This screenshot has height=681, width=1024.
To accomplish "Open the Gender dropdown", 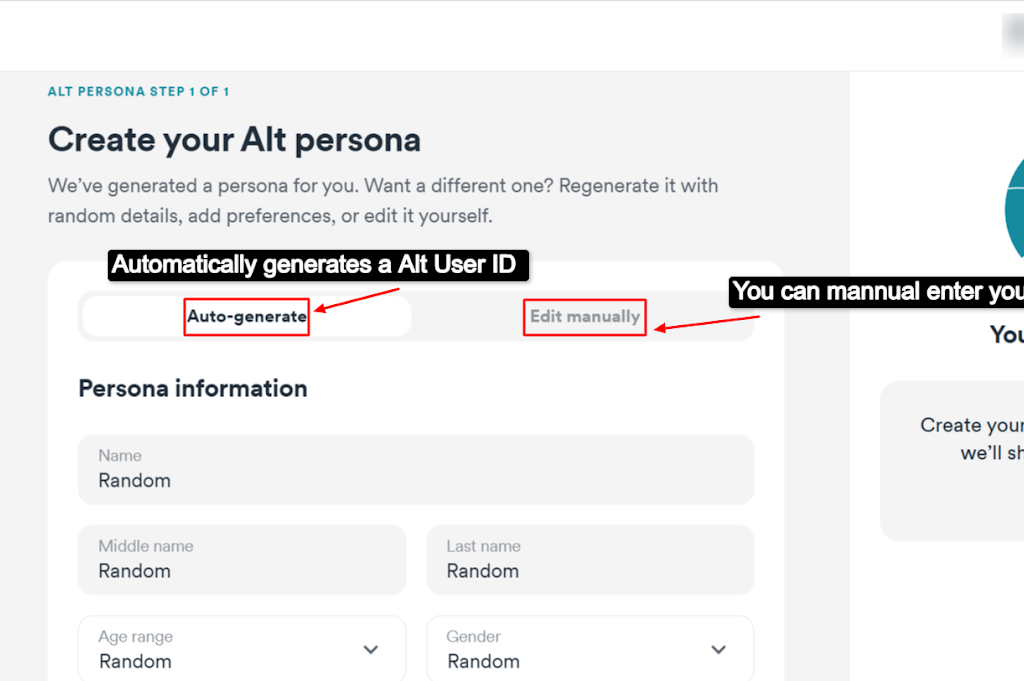I will point(590,649).
